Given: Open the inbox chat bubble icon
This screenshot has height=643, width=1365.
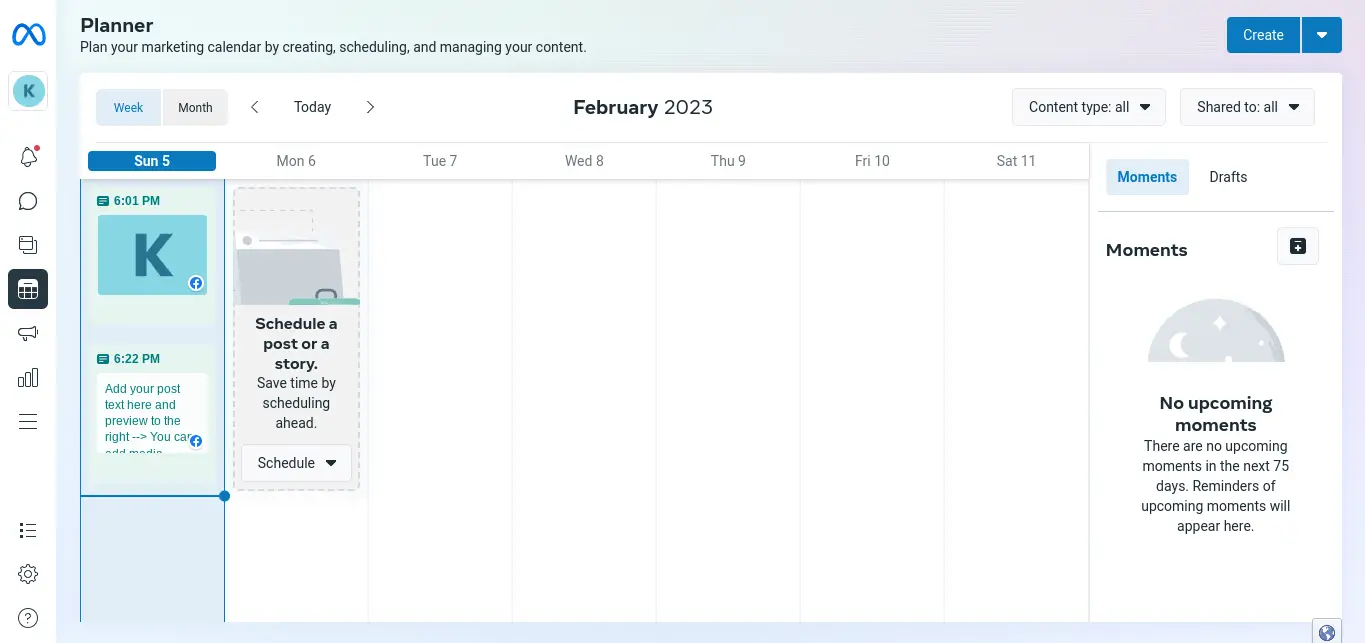Looking at the screenshot, I should tap(28, 202).
